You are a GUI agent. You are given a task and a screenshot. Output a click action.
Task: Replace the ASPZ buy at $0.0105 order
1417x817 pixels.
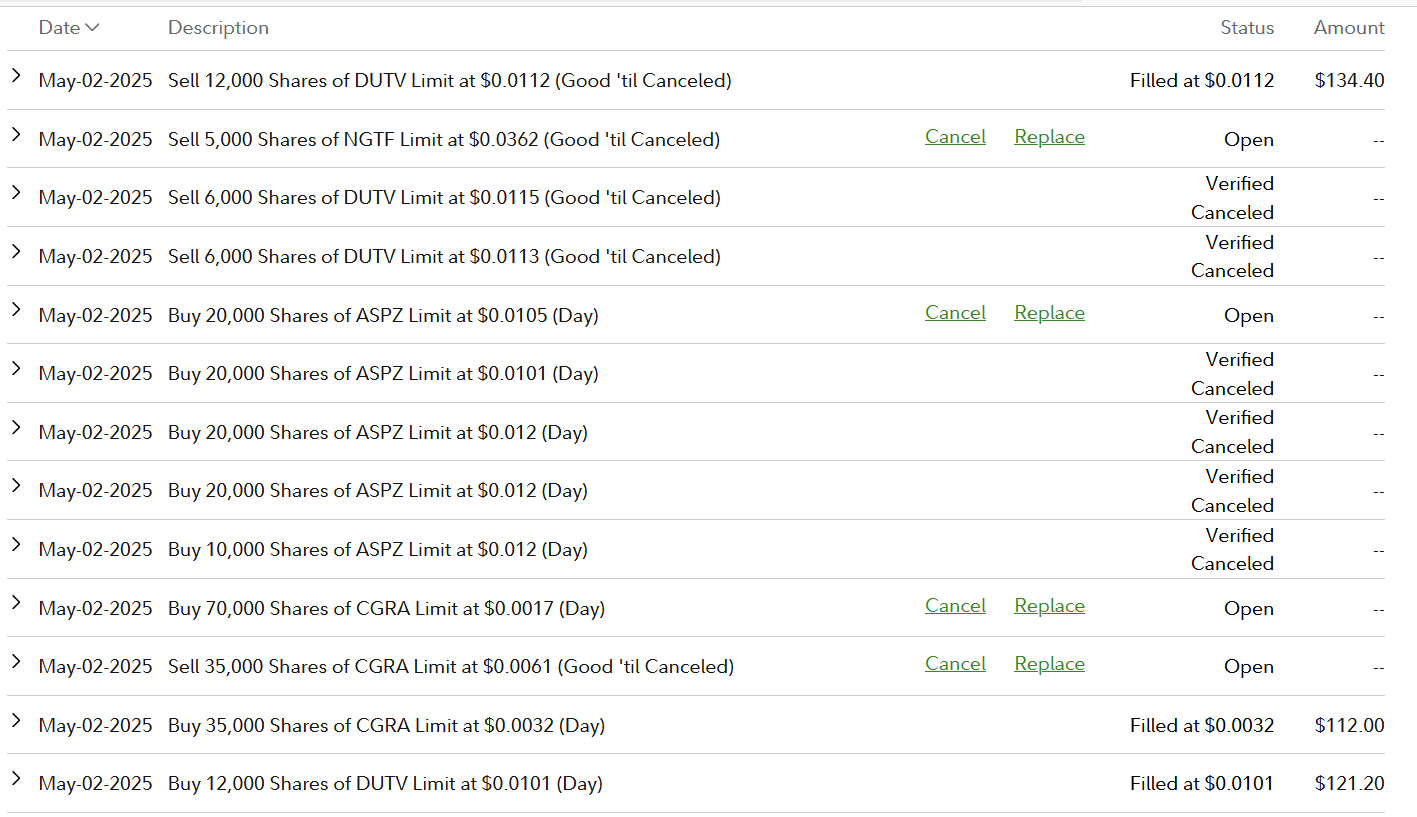click(1049, 313)
